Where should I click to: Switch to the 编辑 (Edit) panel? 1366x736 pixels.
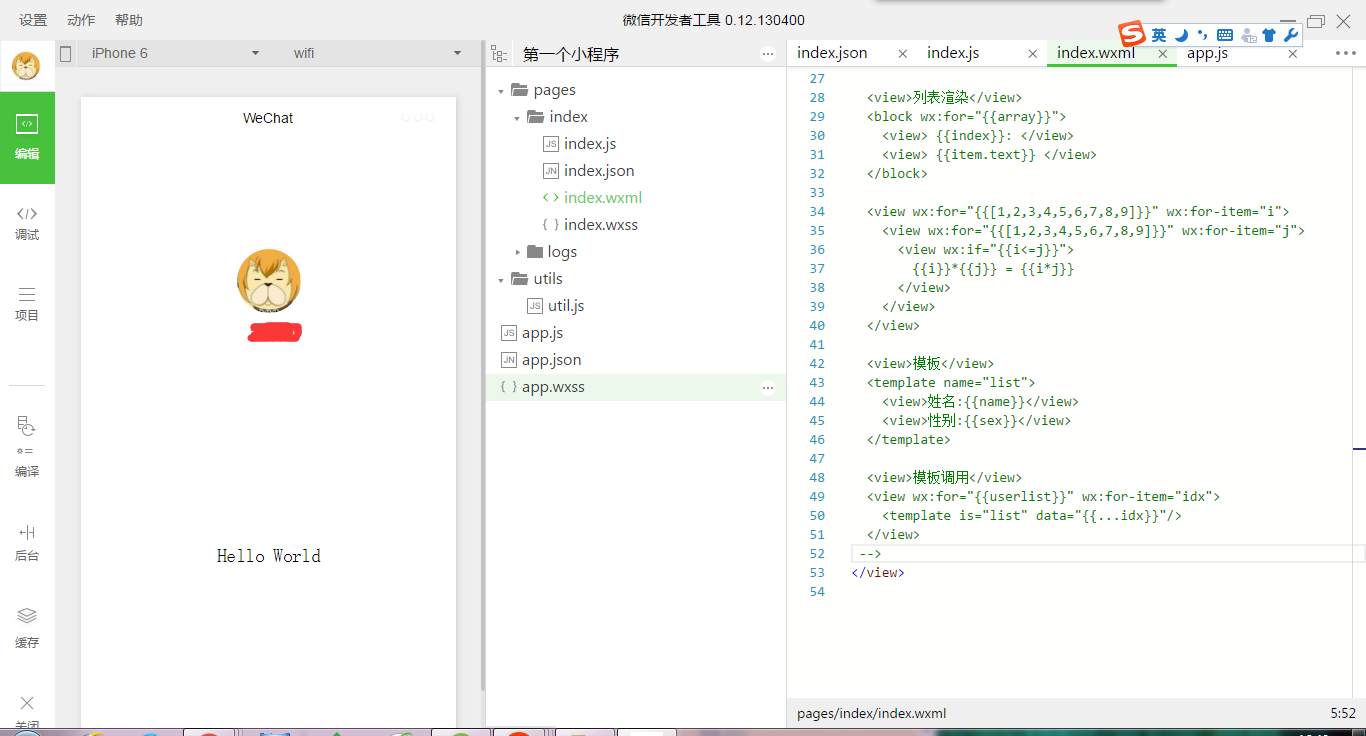point(27,137)
